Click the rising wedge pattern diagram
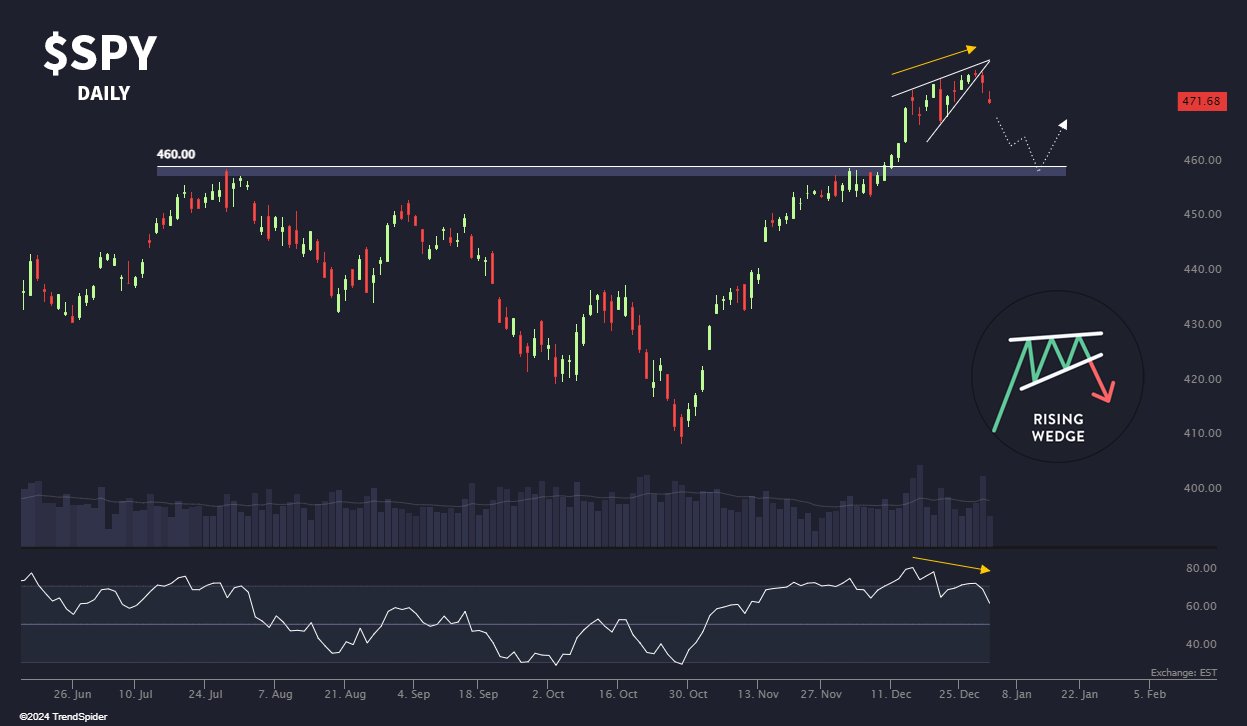This screenshot has height=726, width=1247. [1058, 376]
